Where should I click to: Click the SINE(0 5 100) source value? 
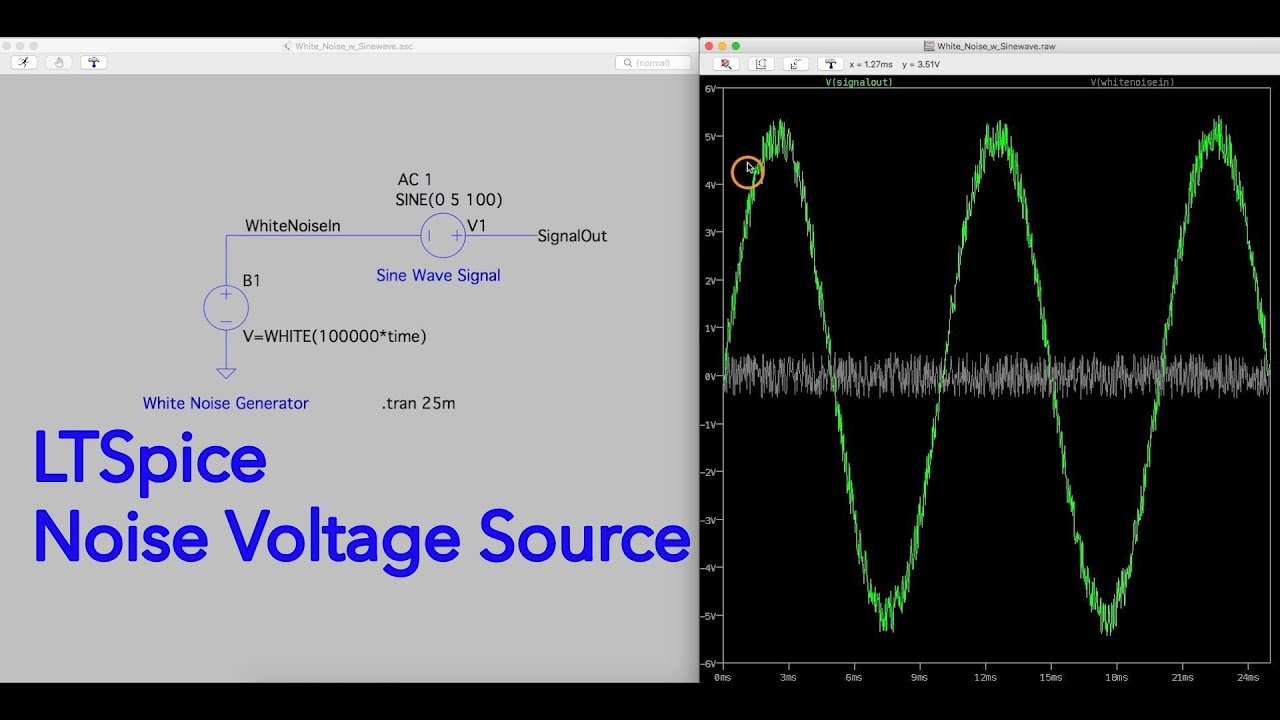click(x=449, y=200)
